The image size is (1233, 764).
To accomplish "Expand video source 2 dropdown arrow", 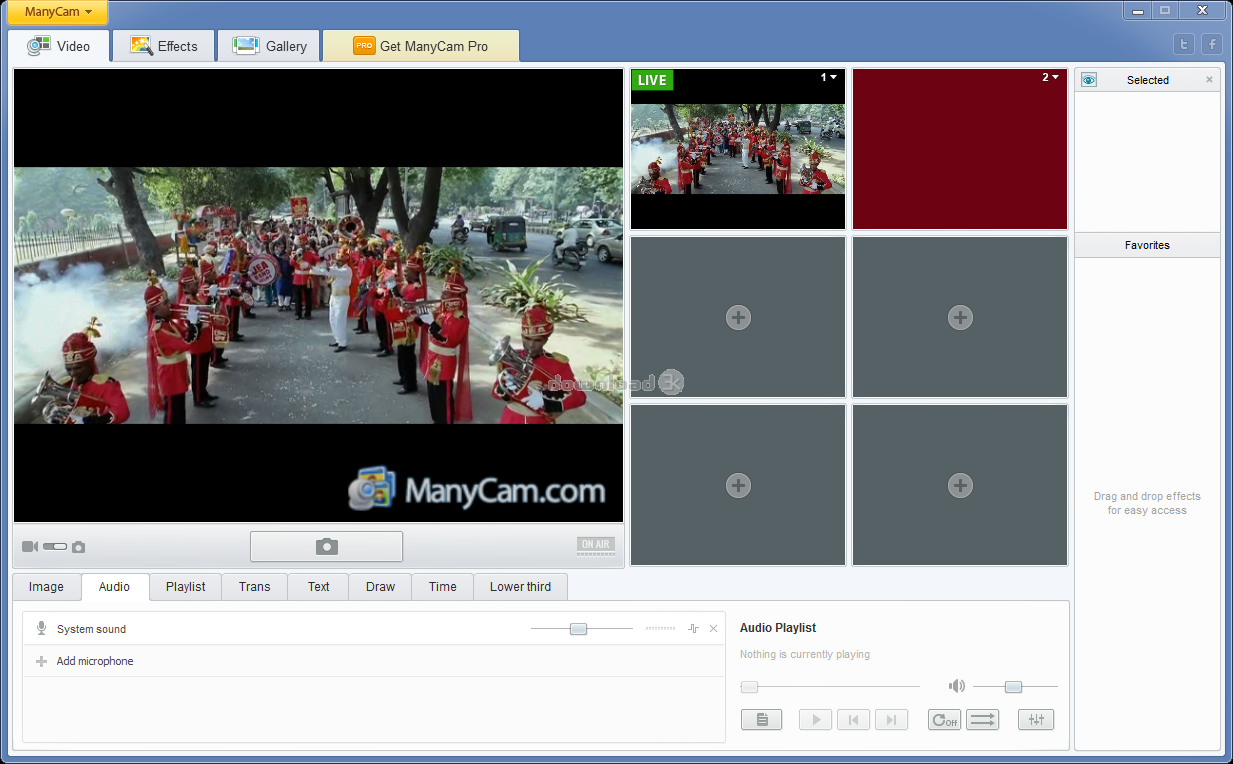I will [1055, 77].
